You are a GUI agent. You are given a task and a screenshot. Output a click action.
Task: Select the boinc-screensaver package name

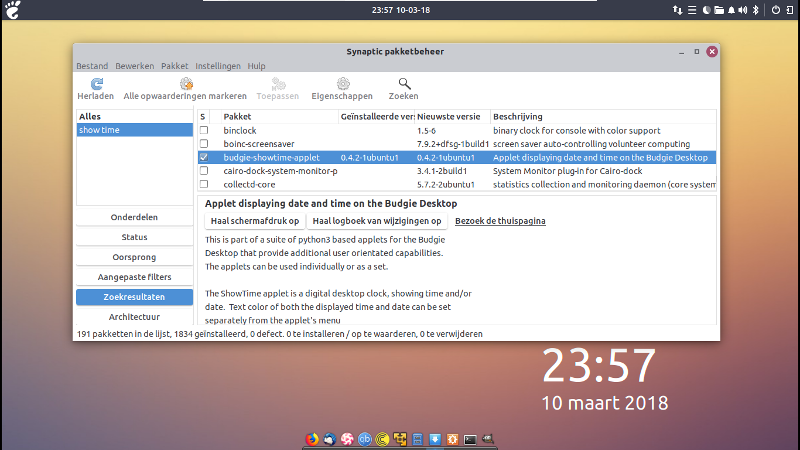pos(259,144)
